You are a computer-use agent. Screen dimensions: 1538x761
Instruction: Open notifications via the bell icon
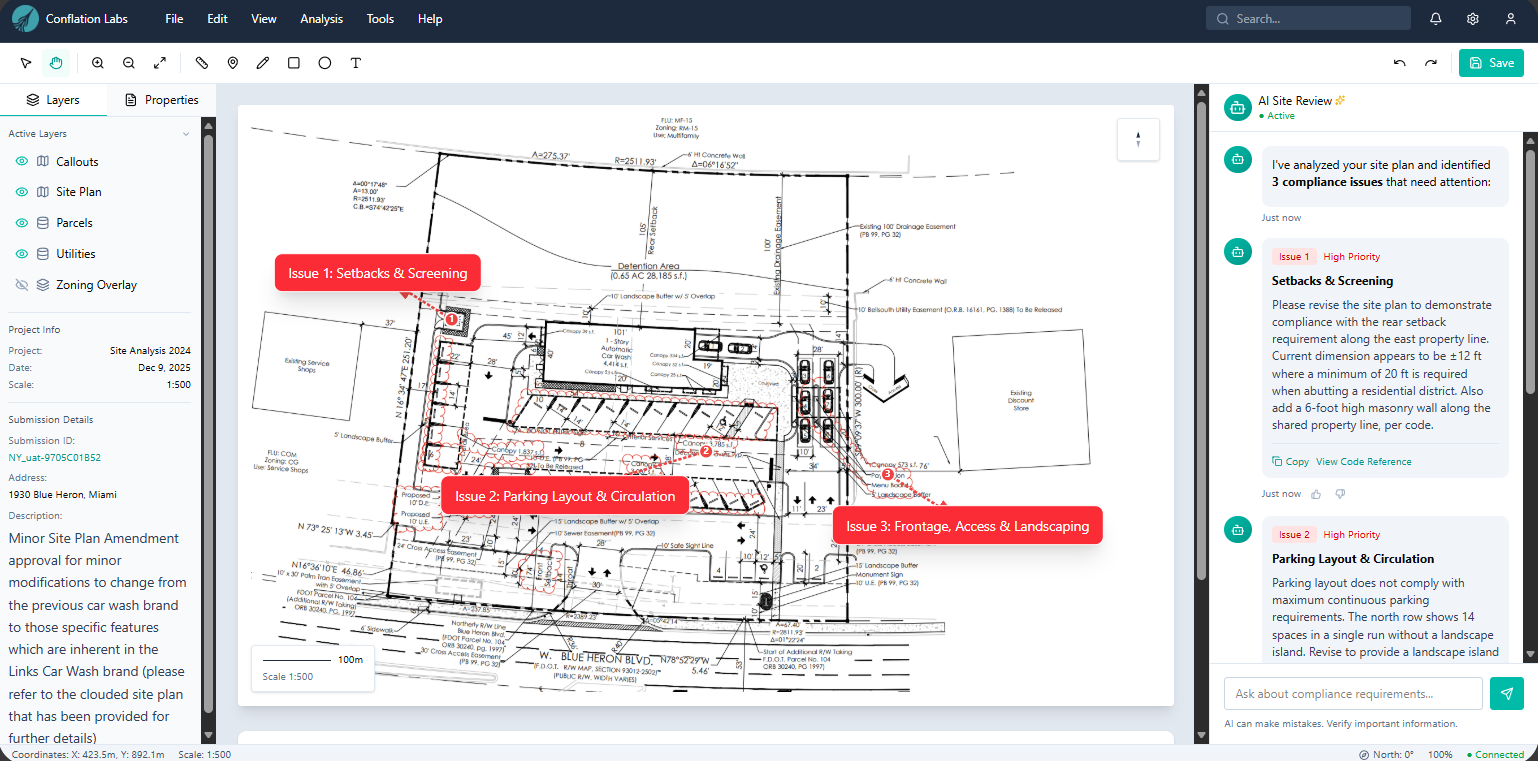coord(1435,18)
